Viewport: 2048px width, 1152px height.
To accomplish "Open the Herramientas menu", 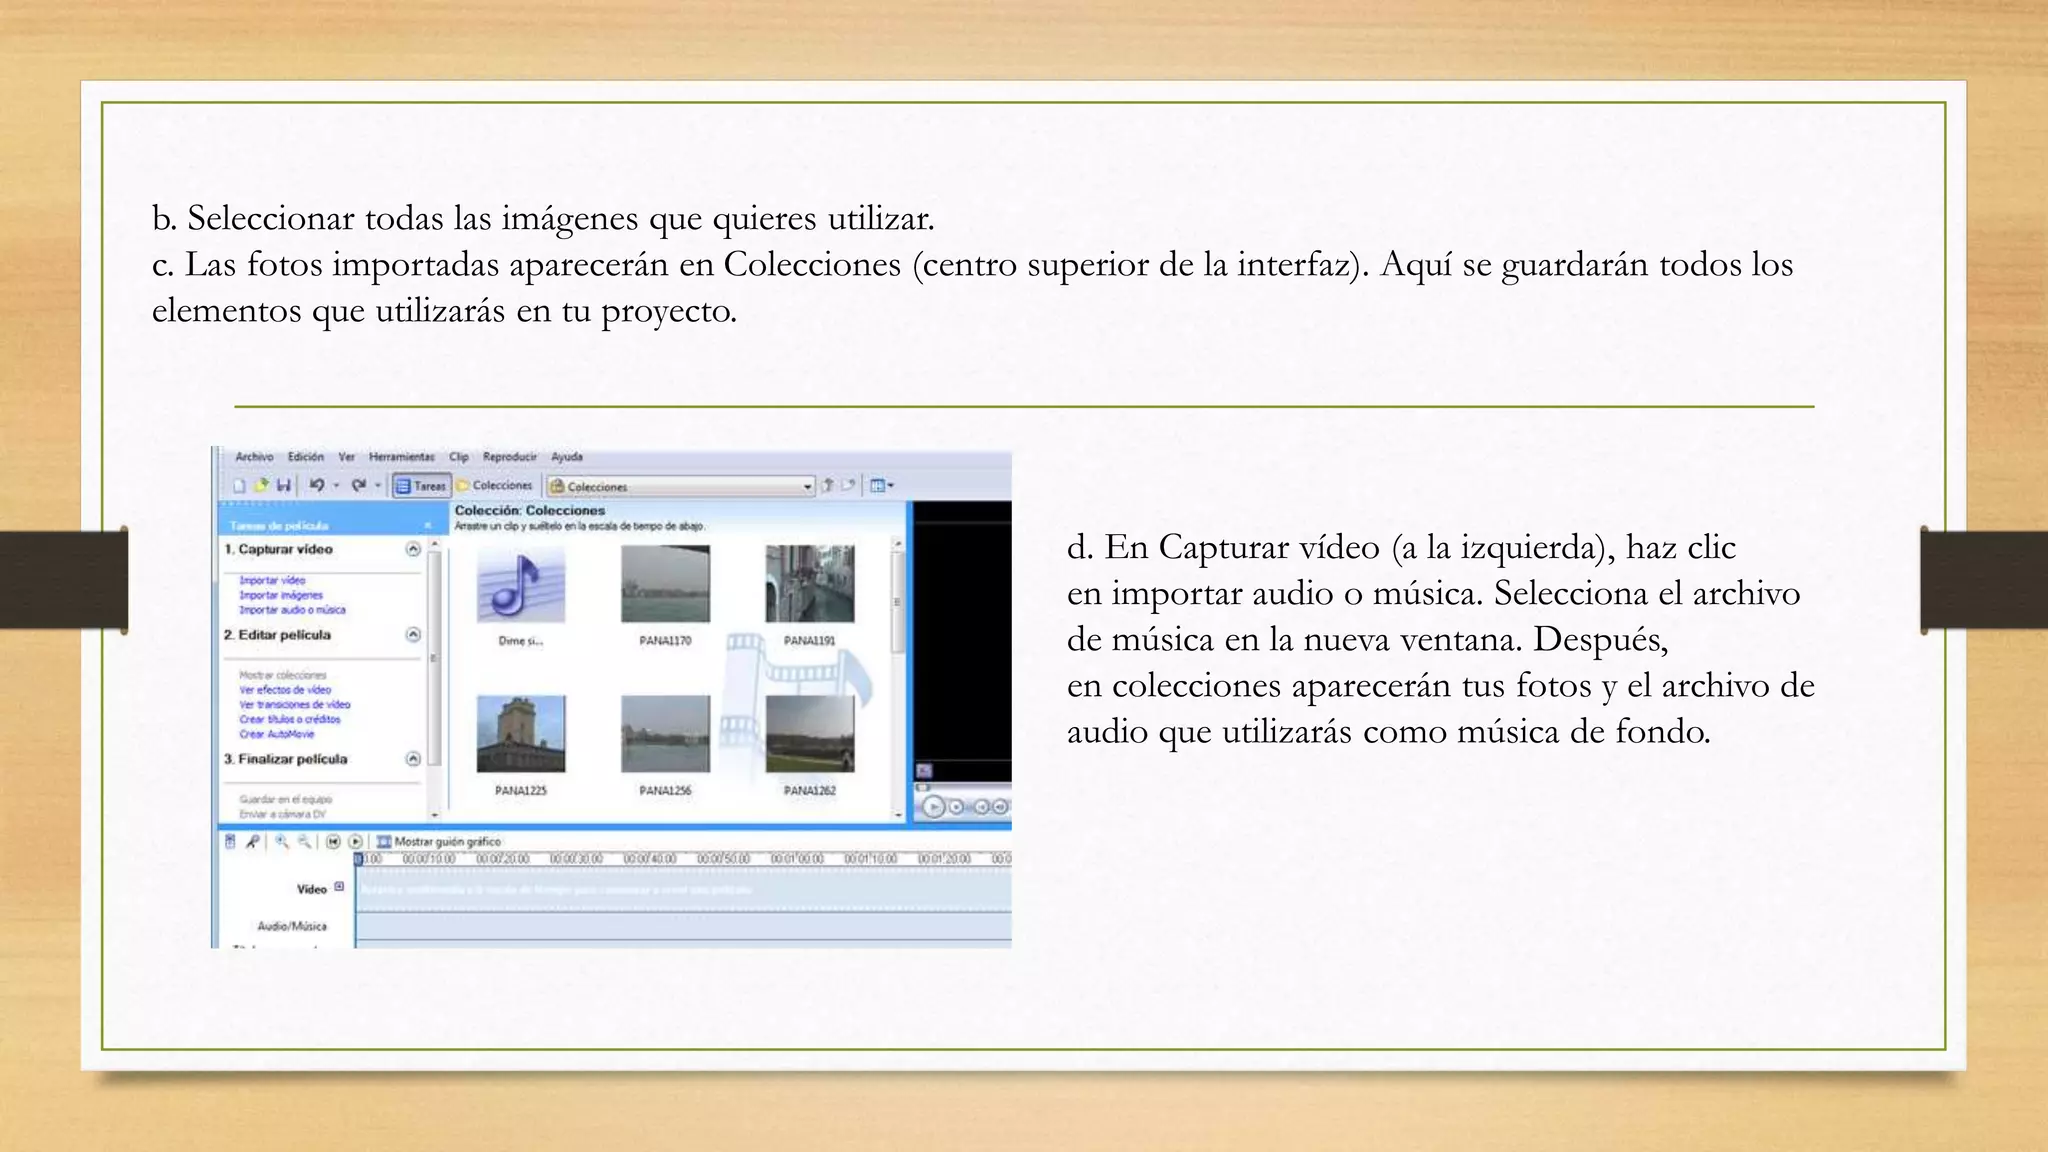I will coord(402,457).
